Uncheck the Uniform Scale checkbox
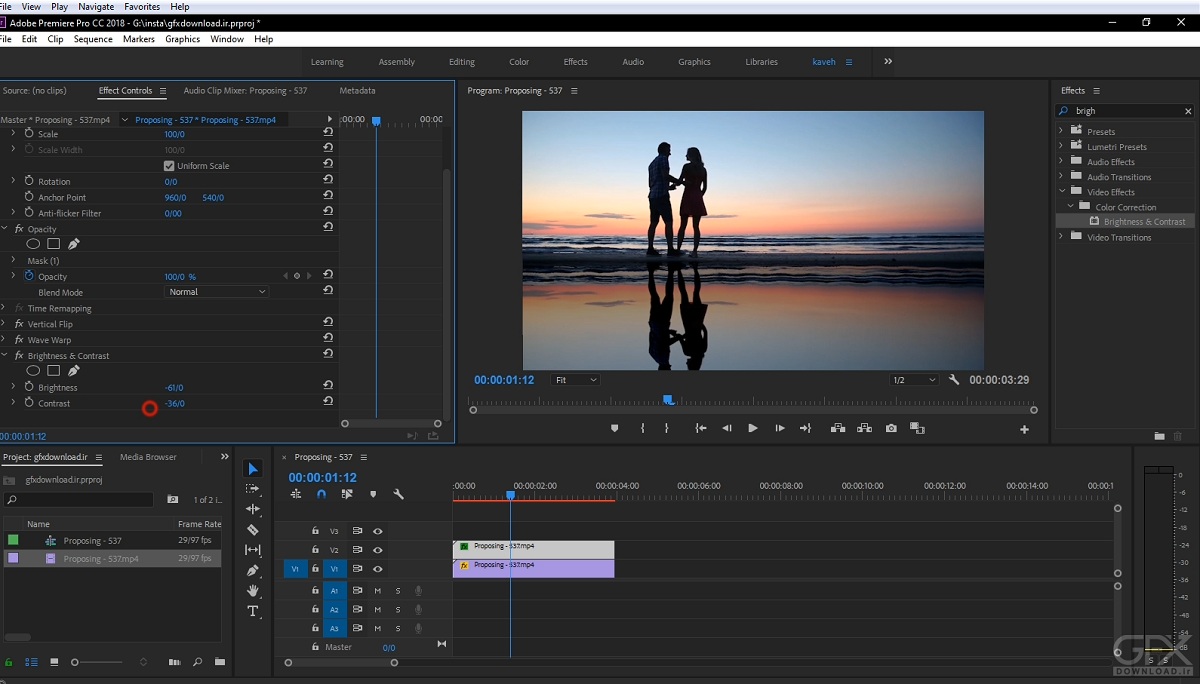The height and width of the screenshot is (684, 1200). [169, 166]
